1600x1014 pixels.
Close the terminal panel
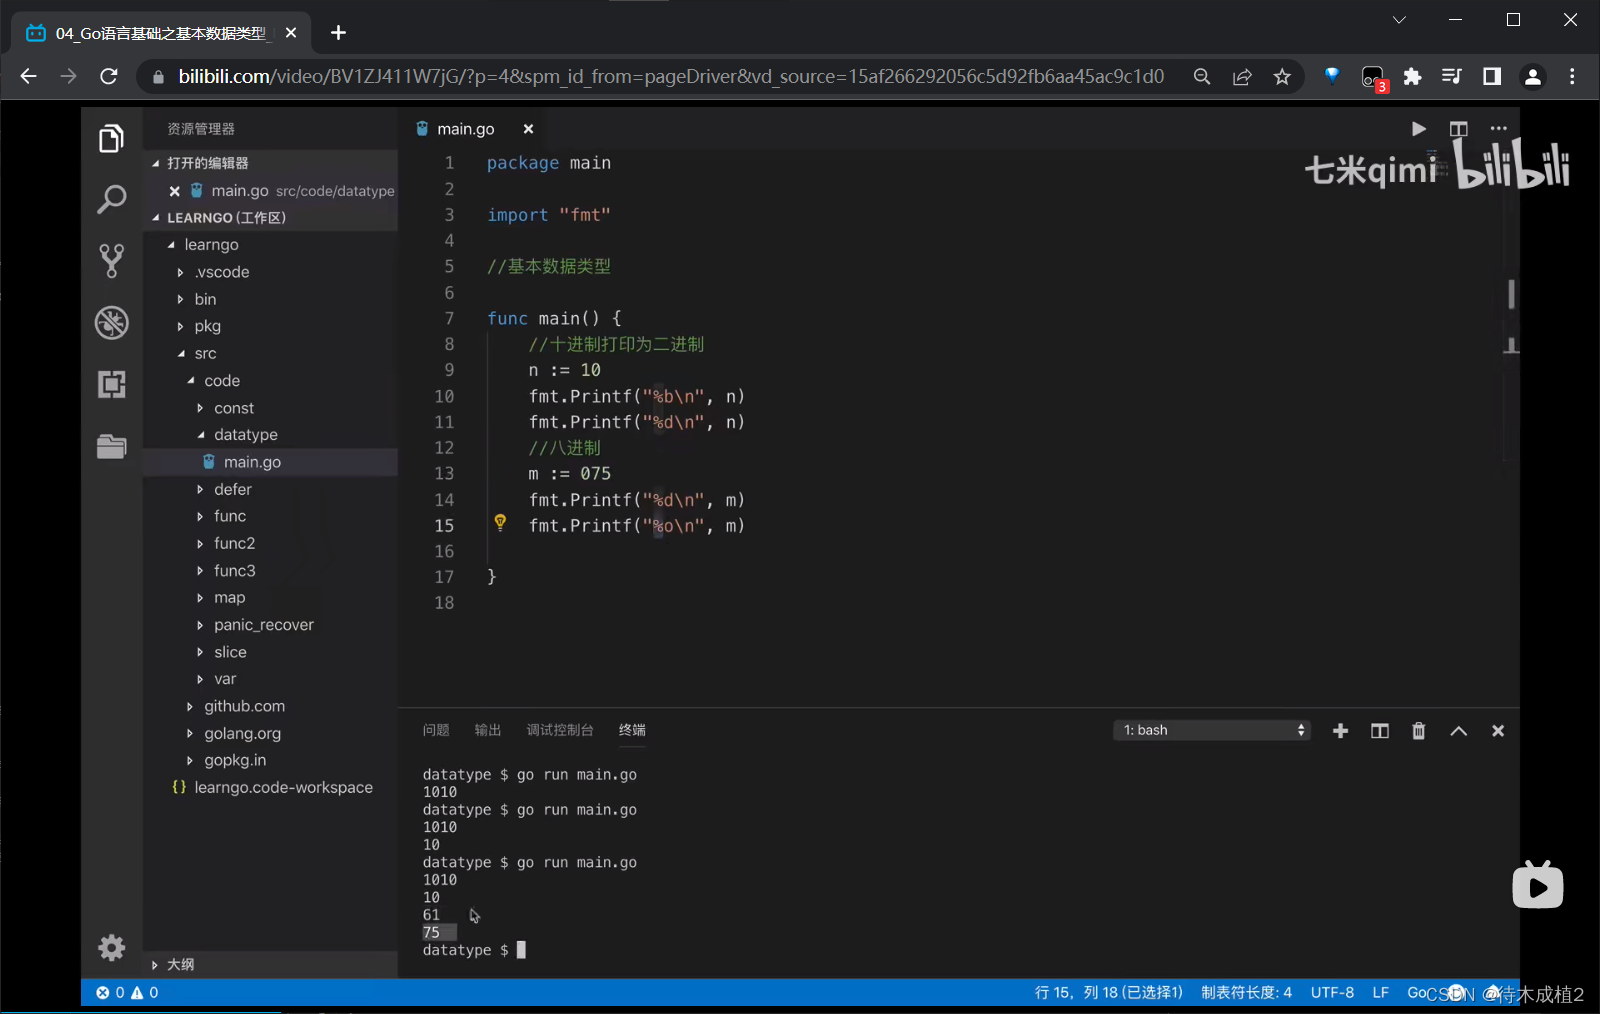[x=1497, y=731]
